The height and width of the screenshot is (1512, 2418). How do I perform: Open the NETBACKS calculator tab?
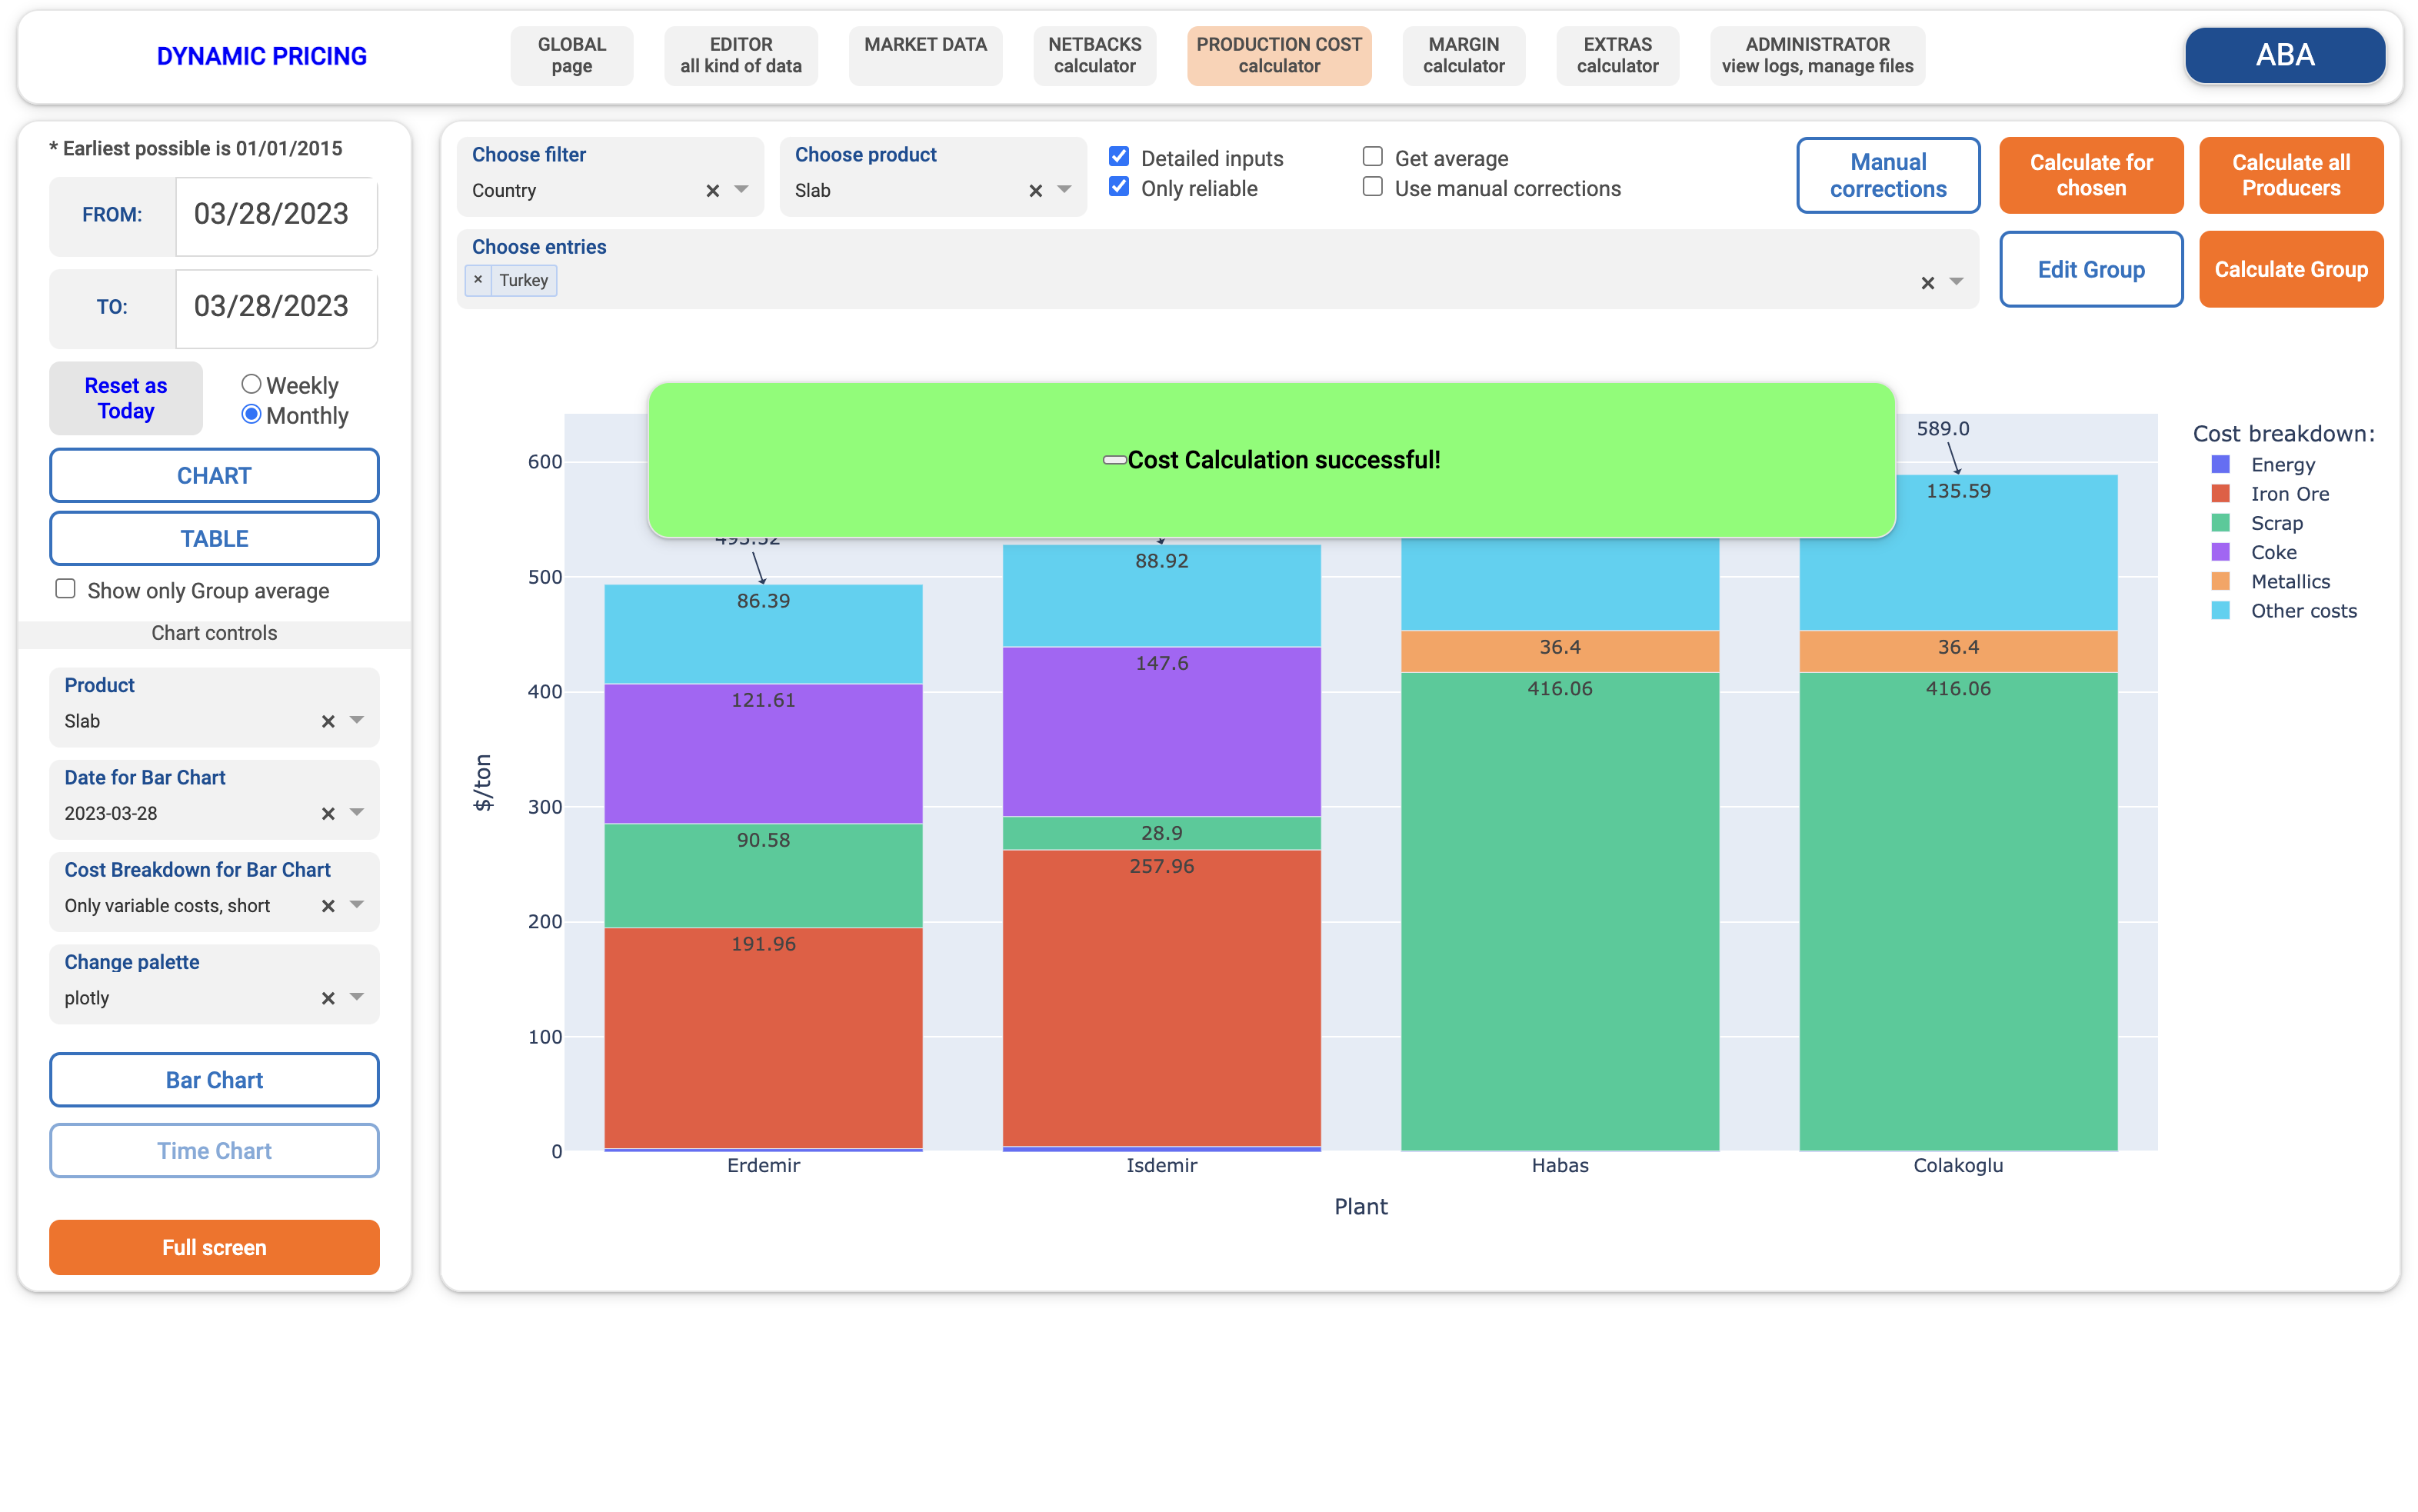(1094, 56)
